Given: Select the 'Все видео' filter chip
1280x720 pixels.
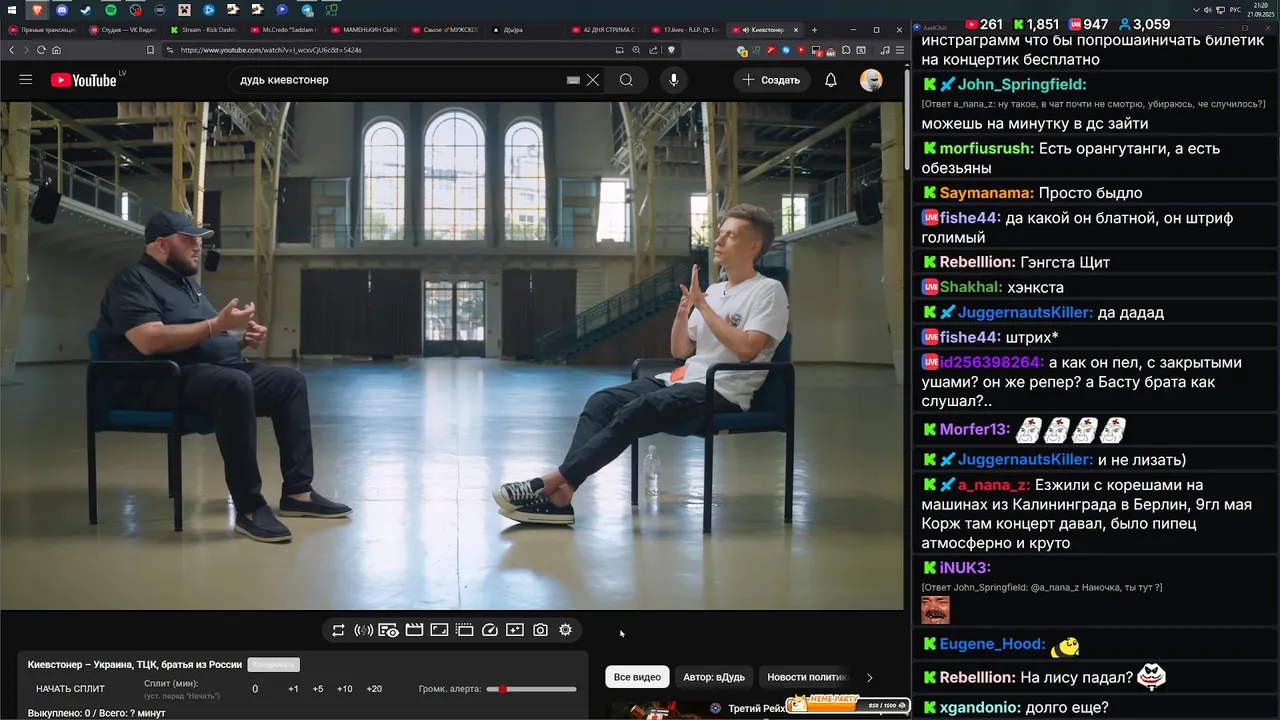Looking at the screenshot, I should (637, 677).
